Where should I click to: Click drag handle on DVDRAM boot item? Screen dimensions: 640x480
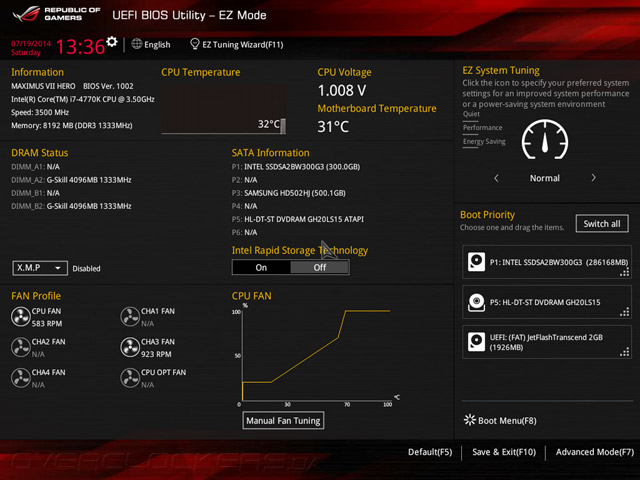pos(624,313)
